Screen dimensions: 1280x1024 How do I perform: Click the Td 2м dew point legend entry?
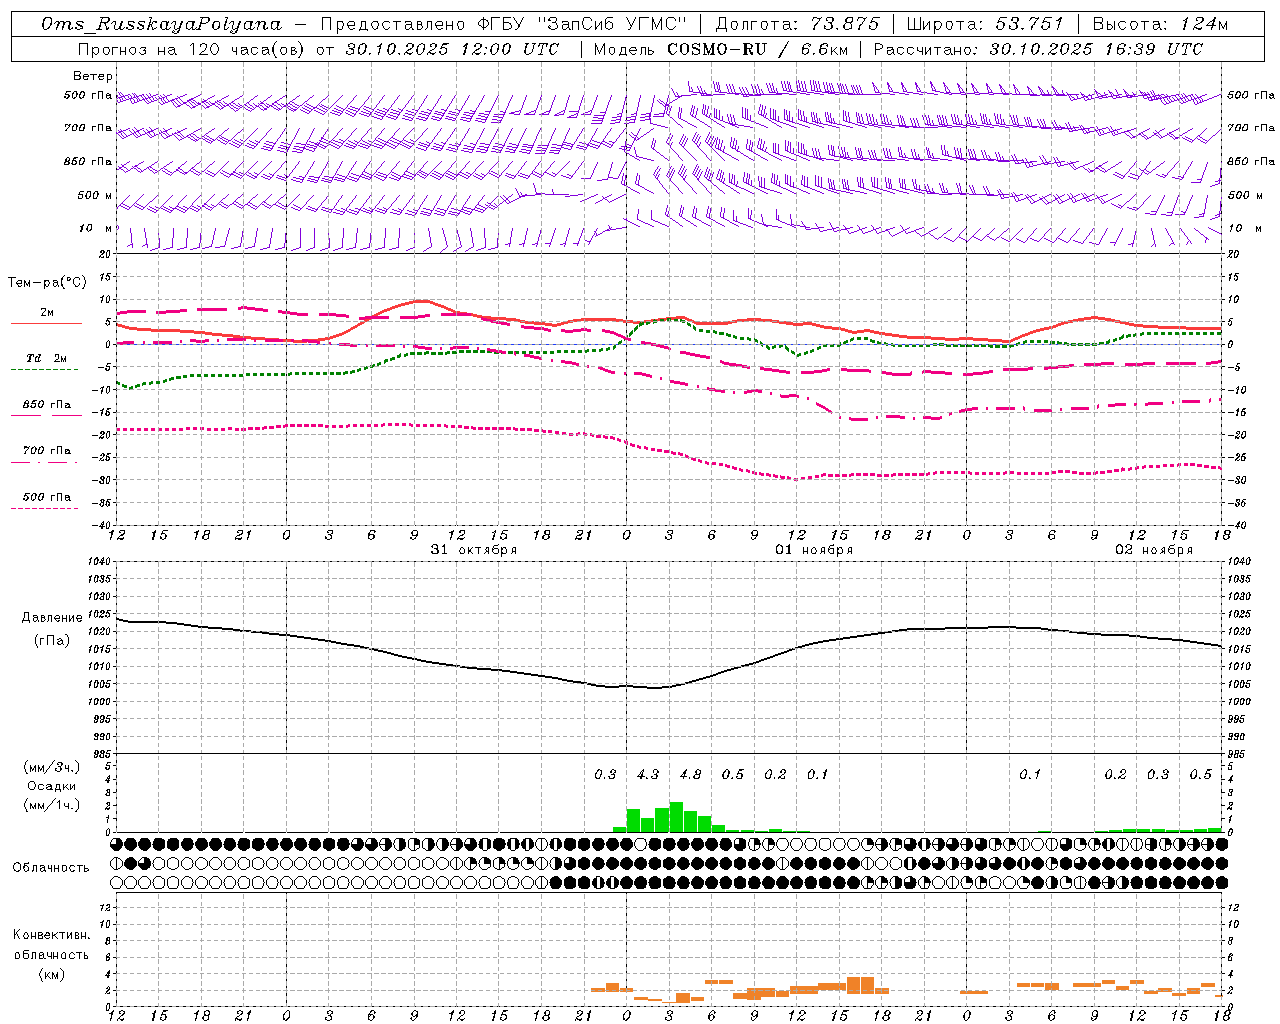point(46,362)
